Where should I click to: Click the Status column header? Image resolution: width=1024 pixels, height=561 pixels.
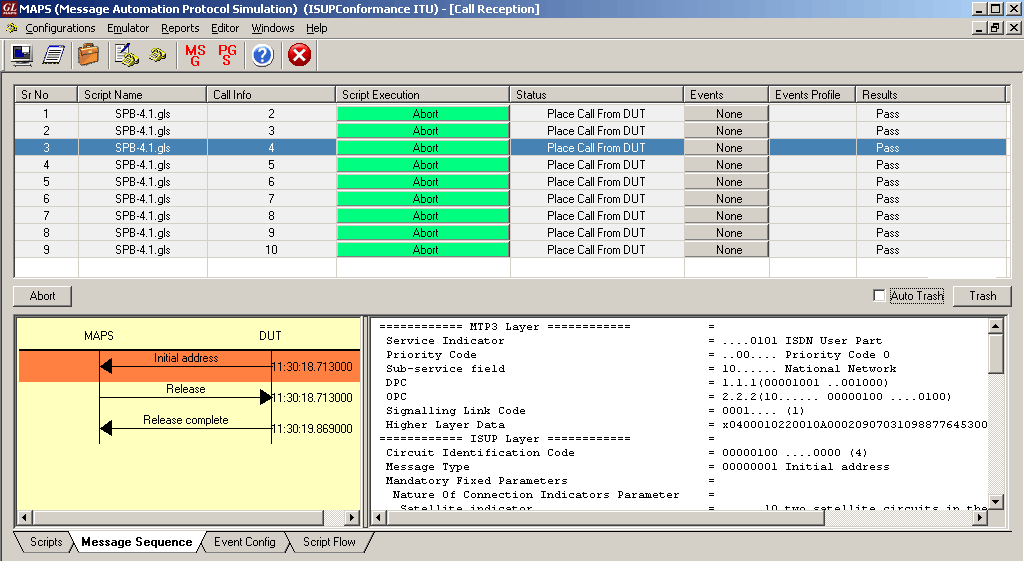[x=596, y=95]
